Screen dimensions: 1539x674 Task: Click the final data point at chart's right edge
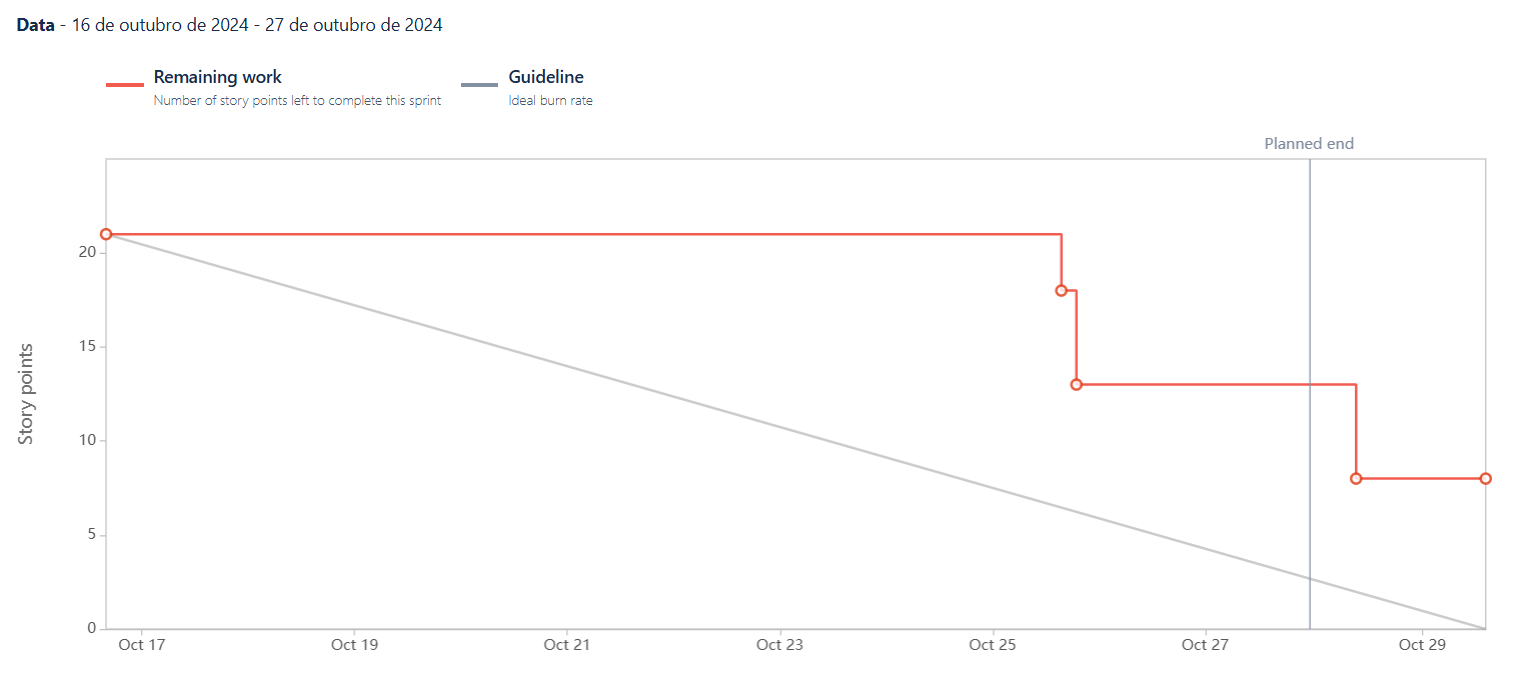pos(1485,478)
